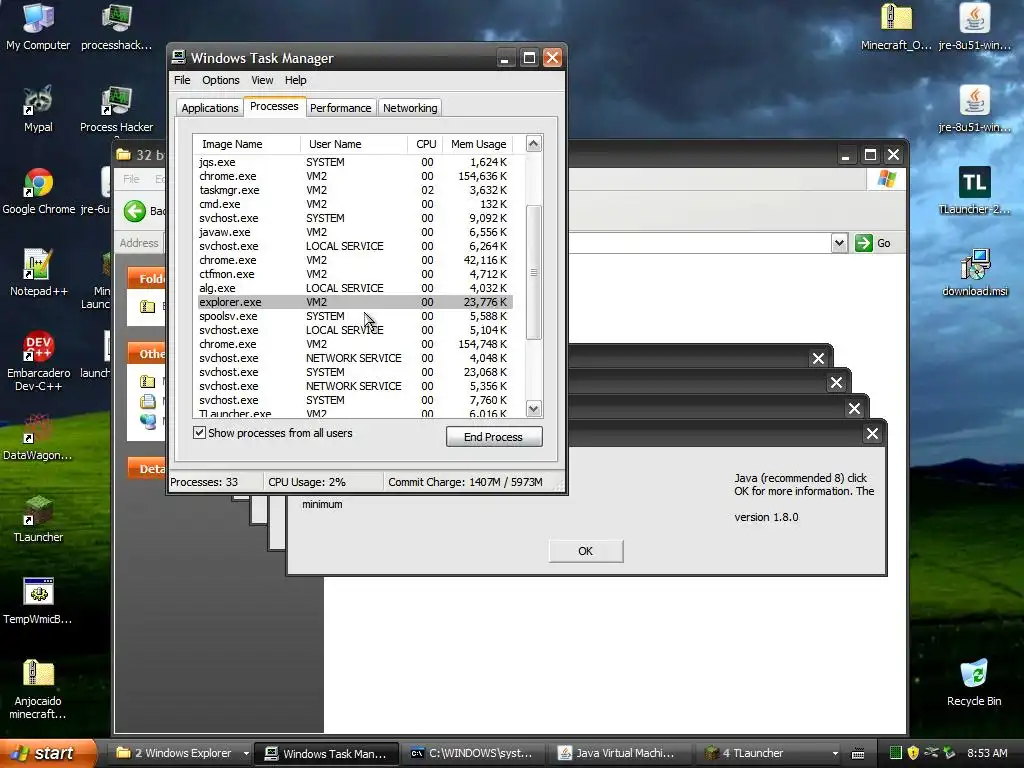Open Notepad++ desktop shortcut
The image size is (1024, 768).
[x=38, y=273]
